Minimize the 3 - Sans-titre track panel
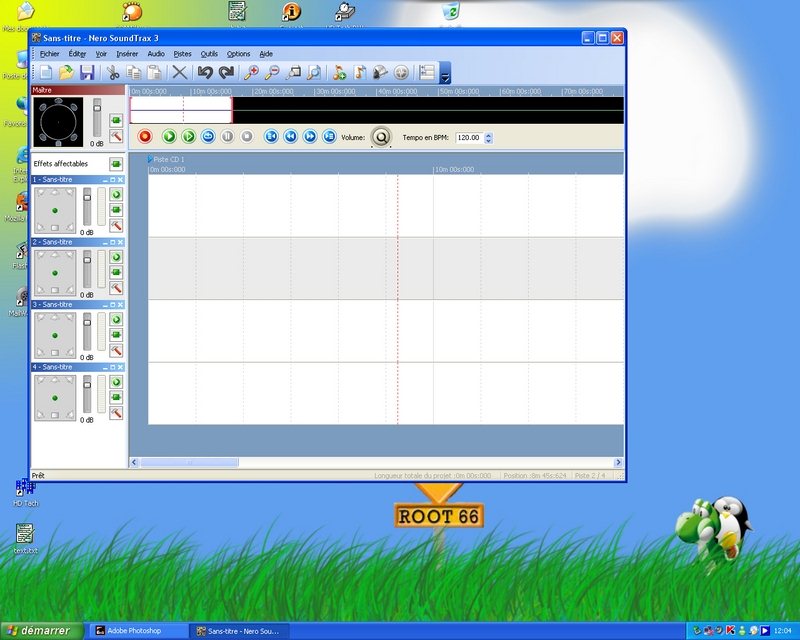The height and width of the screenshot is (640, 800). 105,305
